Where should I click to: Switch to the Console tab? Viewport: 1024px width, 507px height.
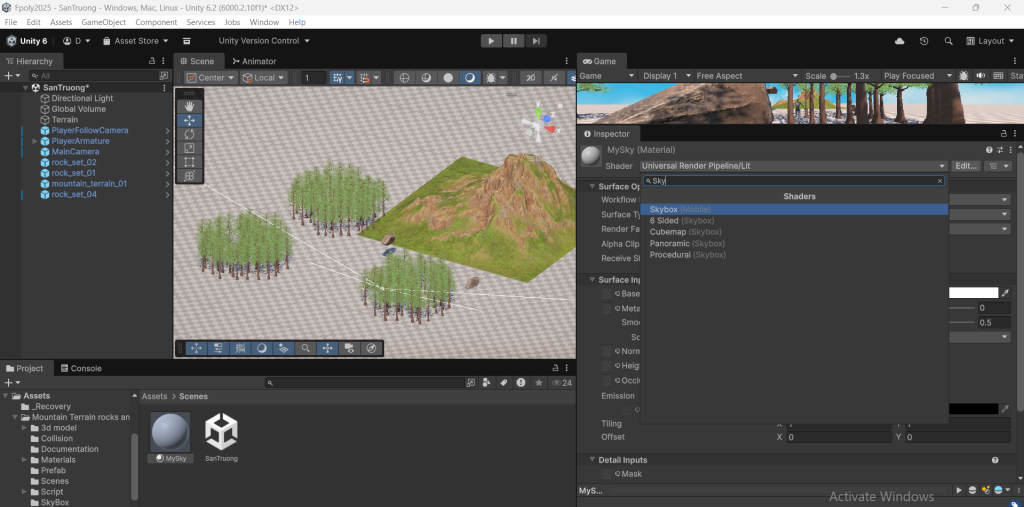(x=79, y=368)
